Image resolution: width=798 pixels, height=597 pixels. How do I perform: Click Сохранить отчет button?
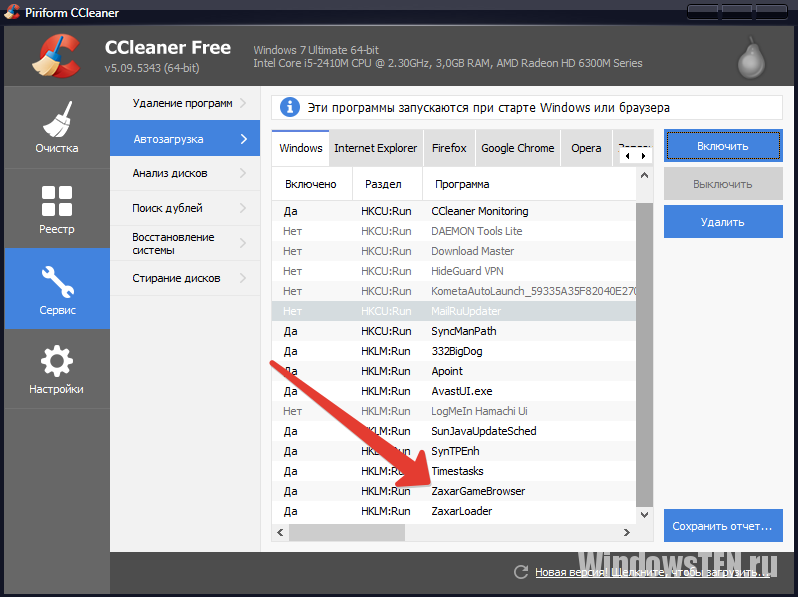coord(723,526)
